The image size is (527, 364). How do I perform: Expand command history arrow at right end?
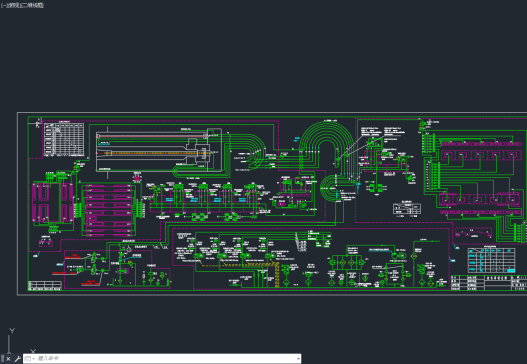(x=298, y=359)
